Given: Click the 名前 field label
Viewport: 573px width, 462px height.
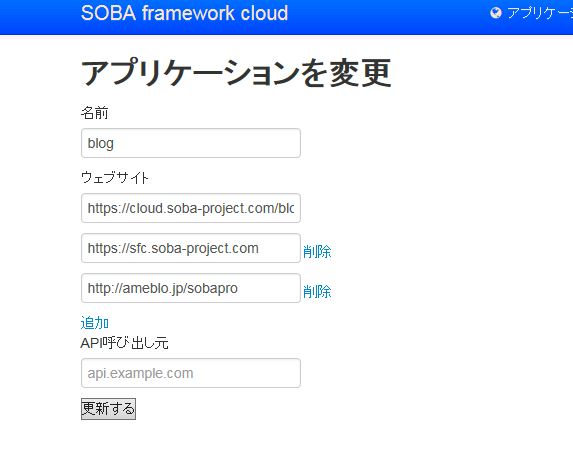Looking at the screenshot, I should point(95,113).
